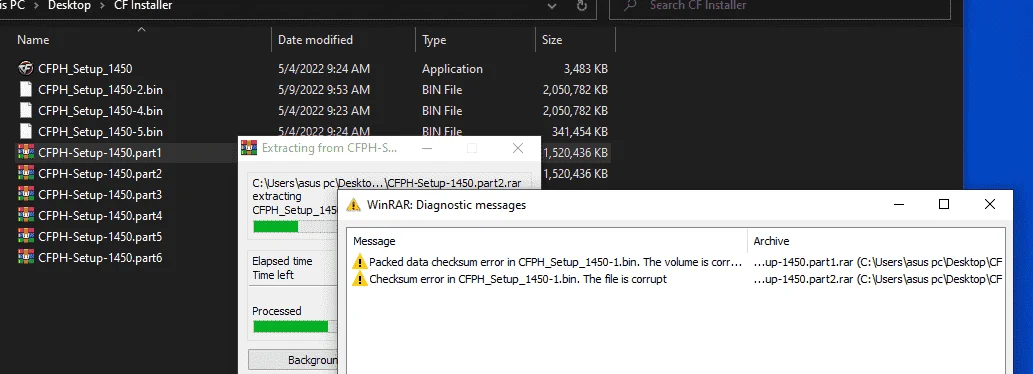This screenshot has height=374, width=1033.
Task: Click warning icon beside Packed data checksum error
Action: 359,262
